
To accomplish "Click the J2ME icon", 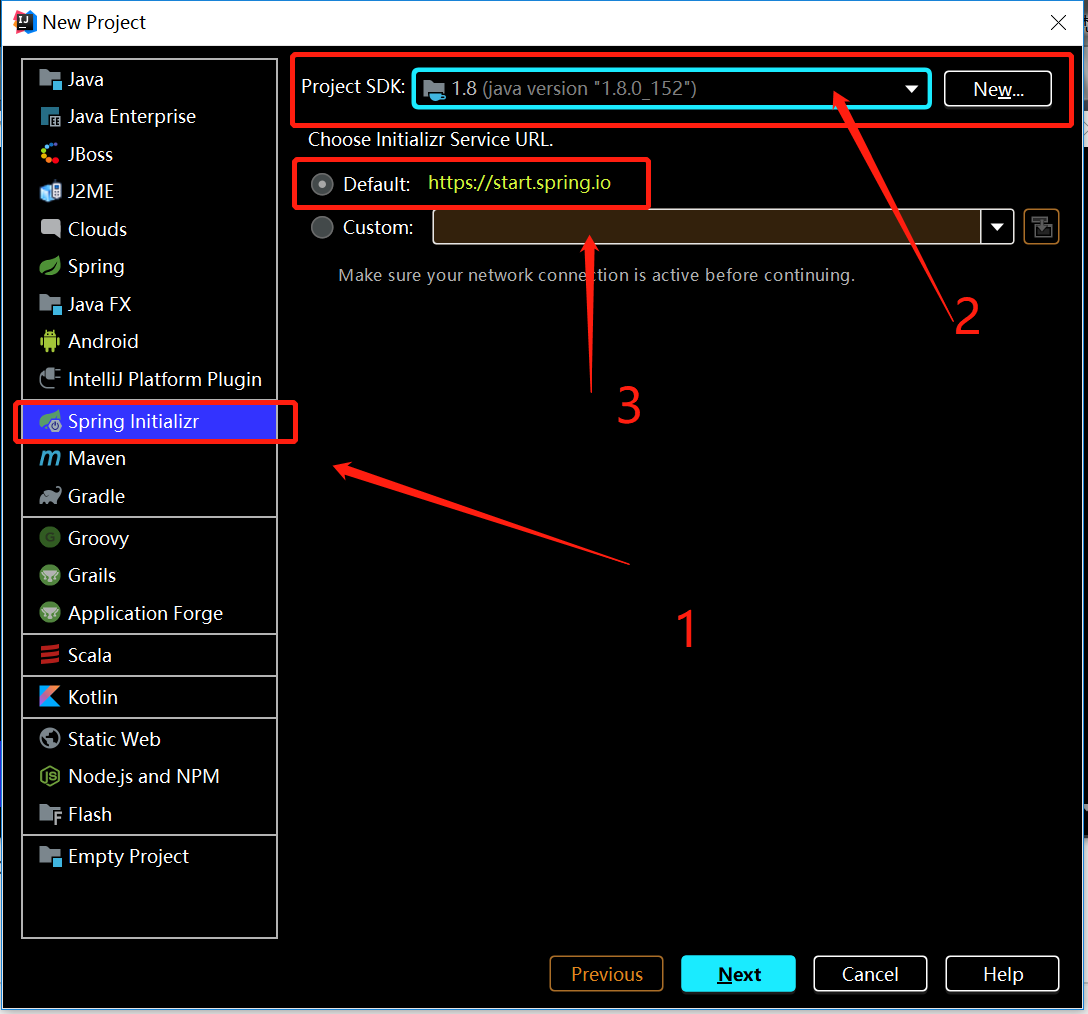I will [50, 192].
